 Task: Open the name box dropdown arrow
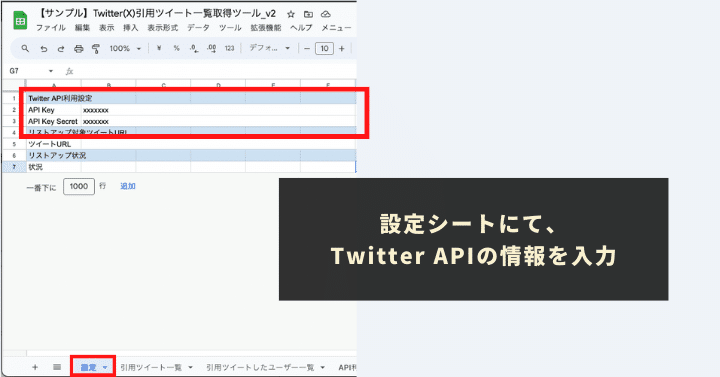[x=51, y=71]
